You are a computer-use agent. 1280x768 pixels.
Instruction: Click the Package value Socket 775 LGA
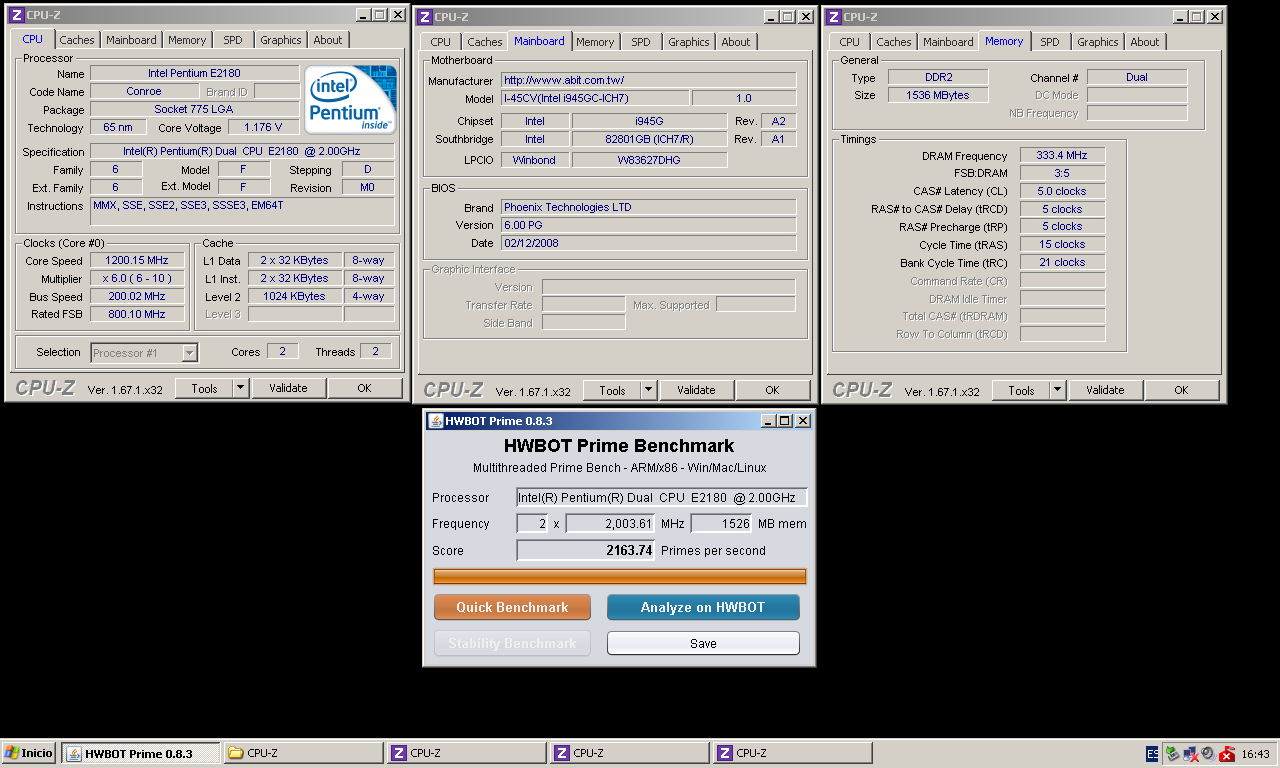tap(194, 109)
